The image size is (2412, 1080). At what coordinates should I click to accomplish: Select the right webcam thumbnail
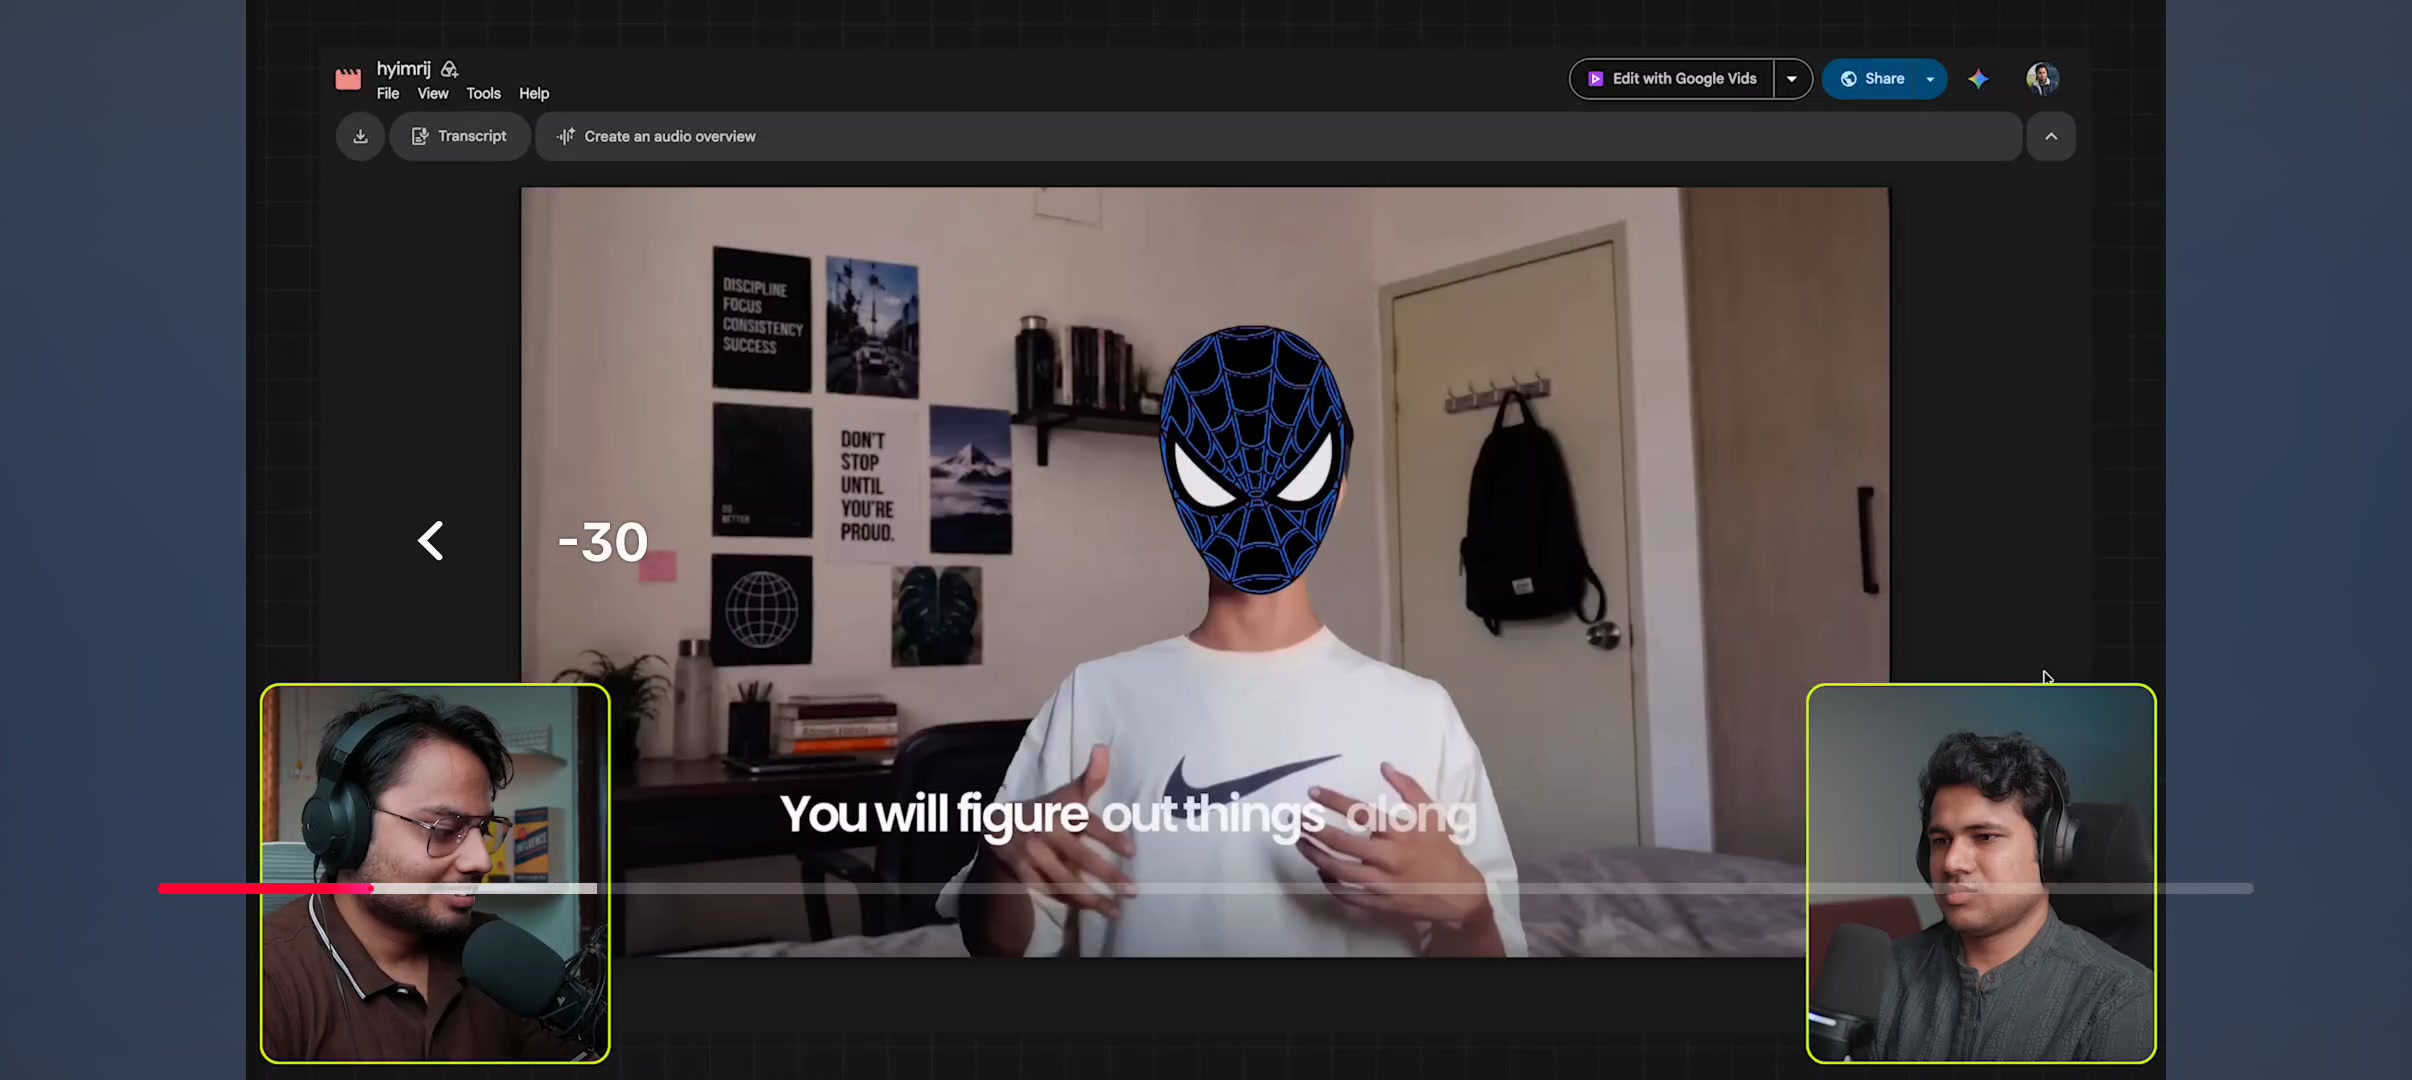tap(1981, 873)
